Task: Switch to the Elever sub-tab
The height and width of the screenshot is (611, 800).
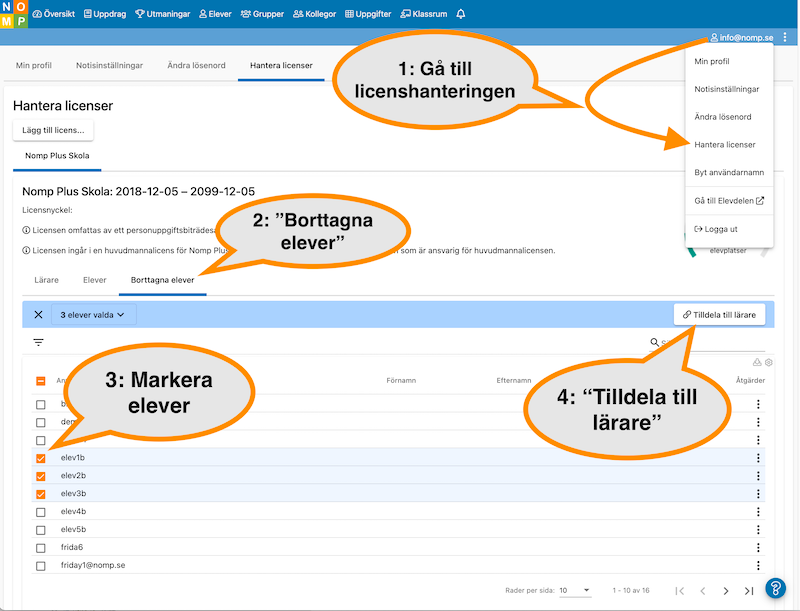Action: coord(94,280)
